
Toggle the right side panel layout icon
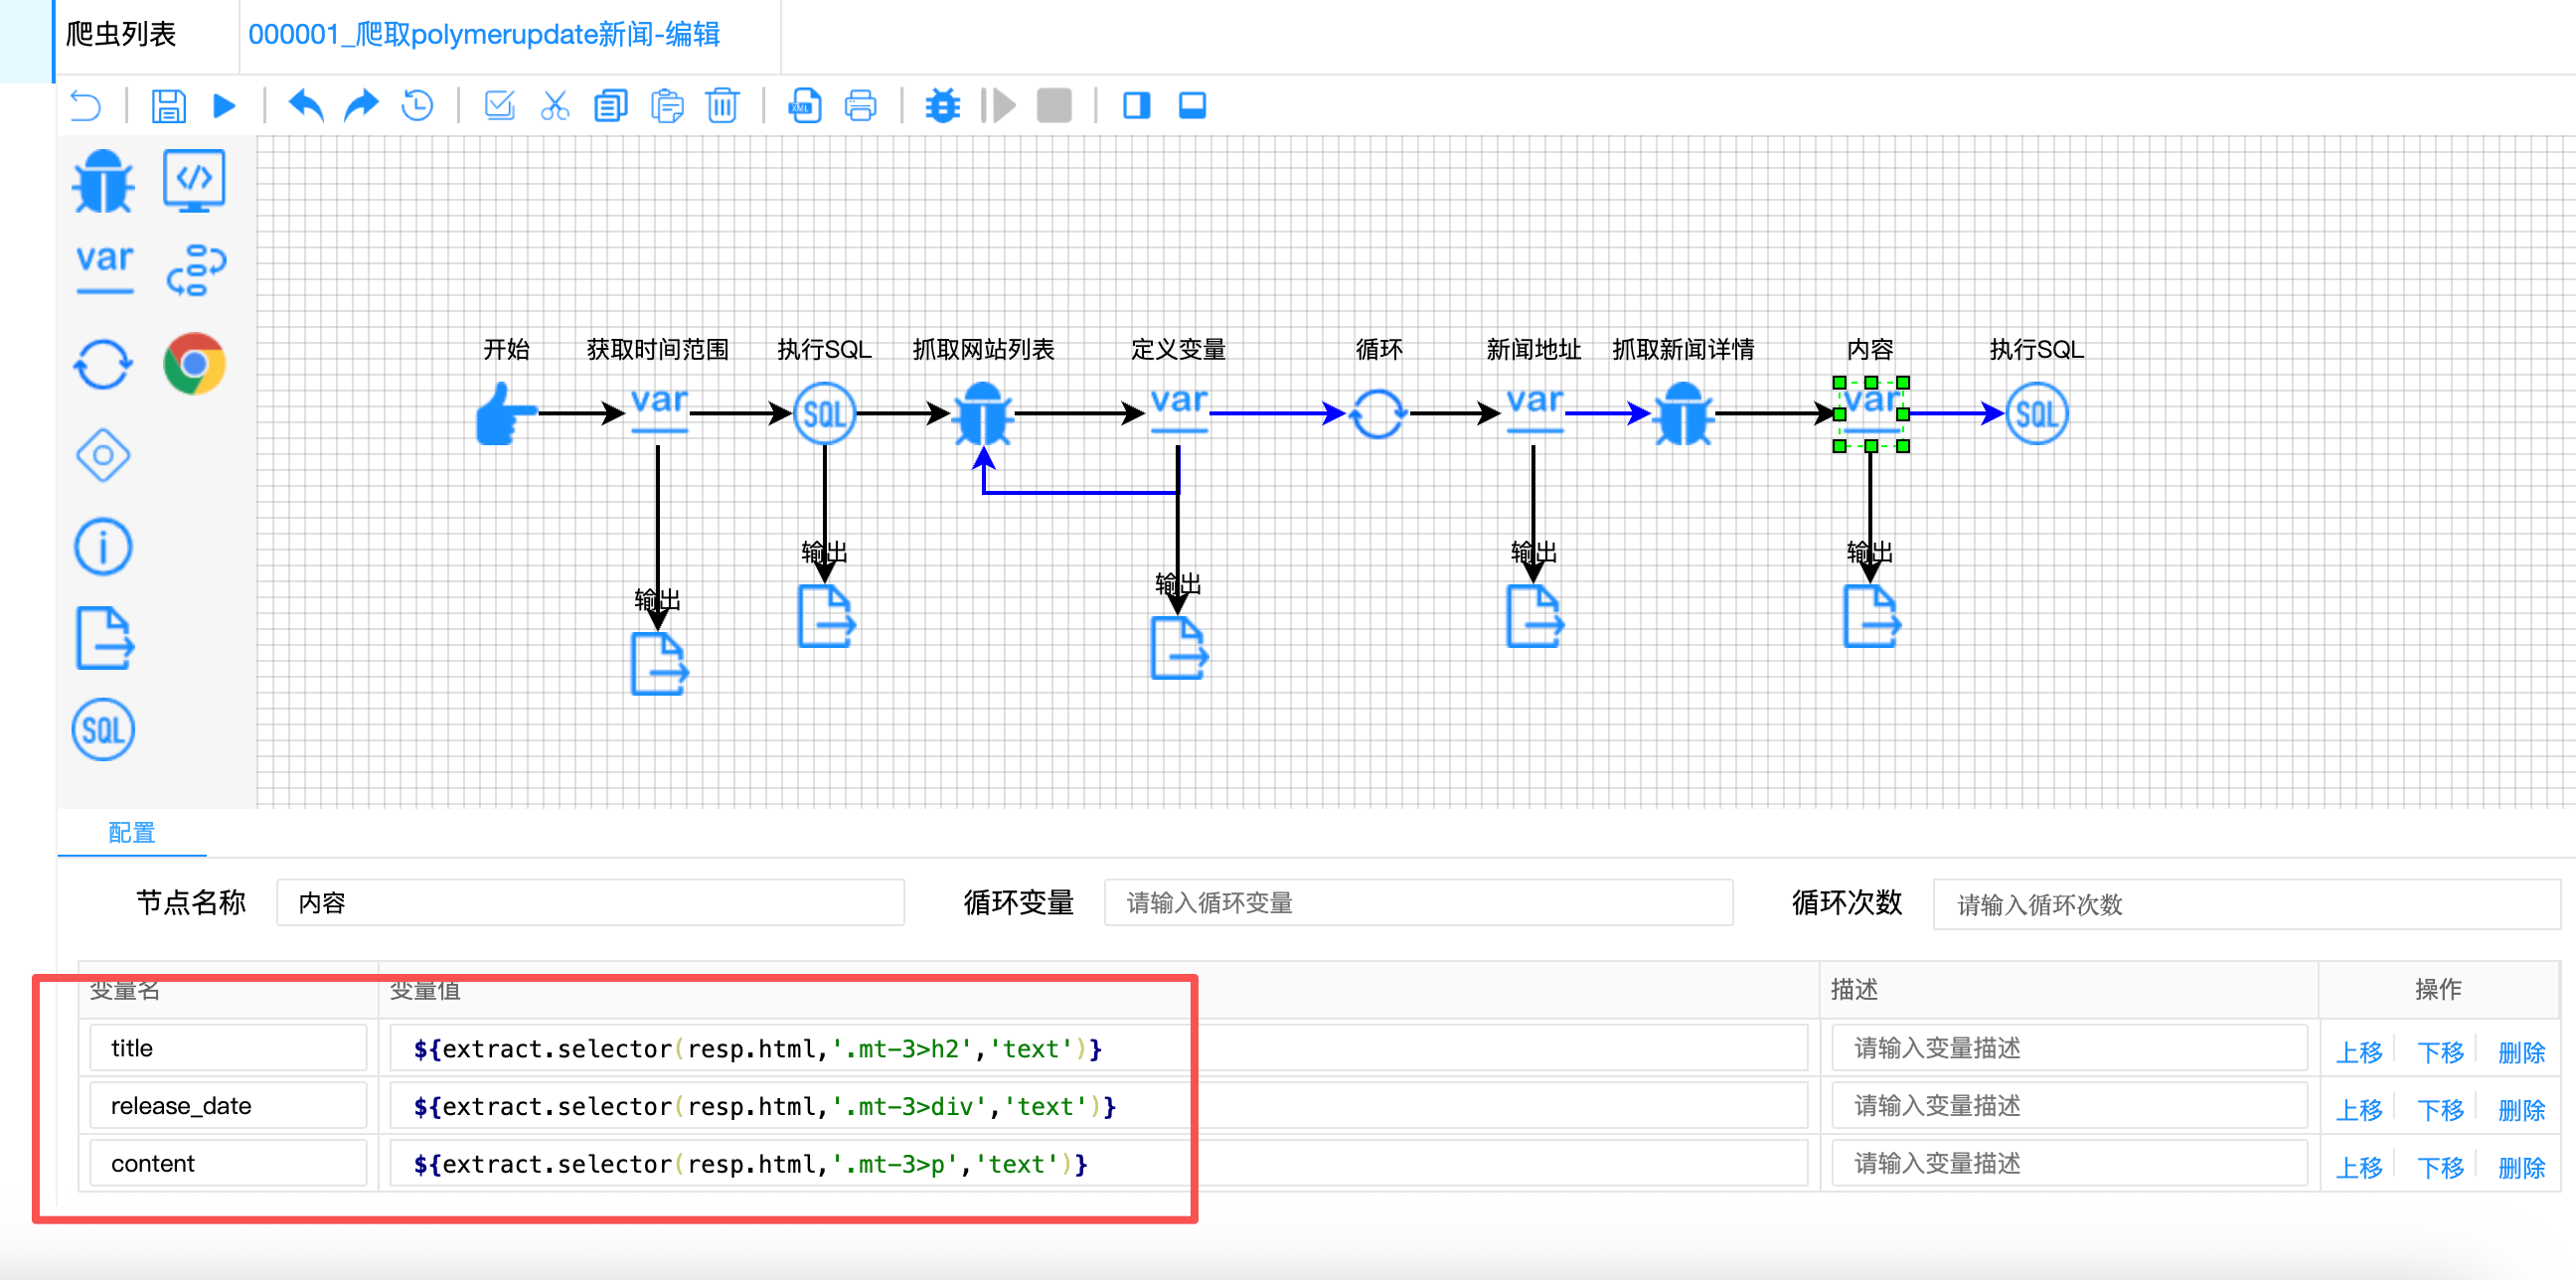(x=1136, y=105)
